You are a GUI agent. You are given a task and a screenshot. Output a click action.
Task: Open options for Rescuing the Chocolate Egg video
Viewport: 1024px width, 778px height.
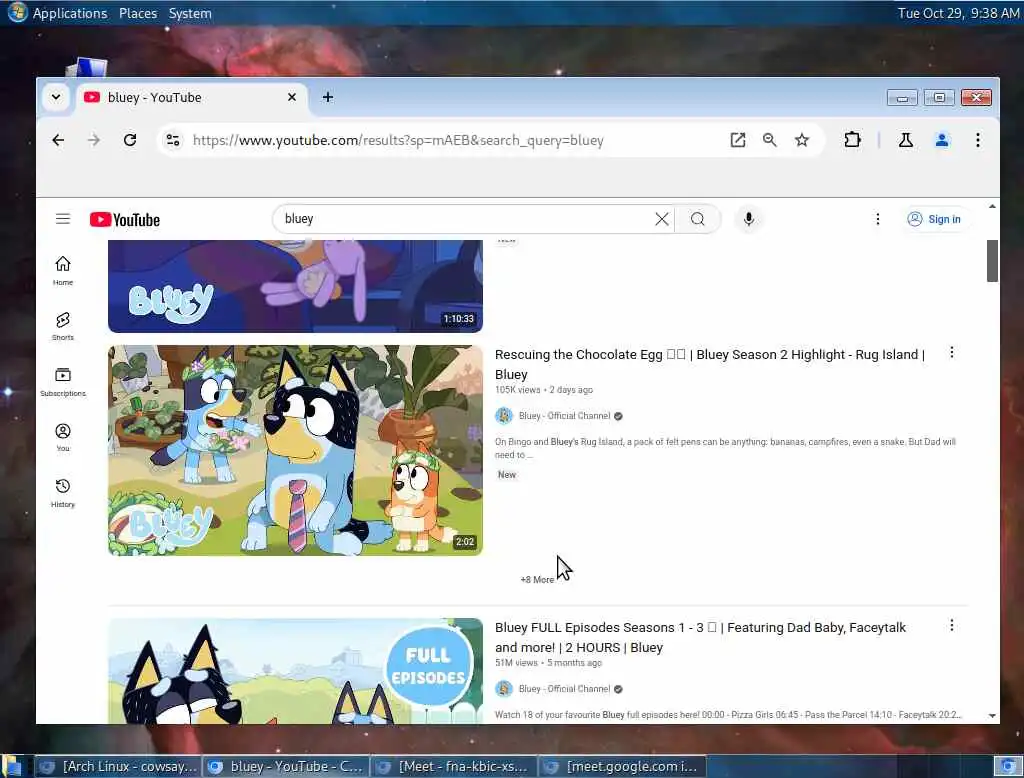[952, 353]
